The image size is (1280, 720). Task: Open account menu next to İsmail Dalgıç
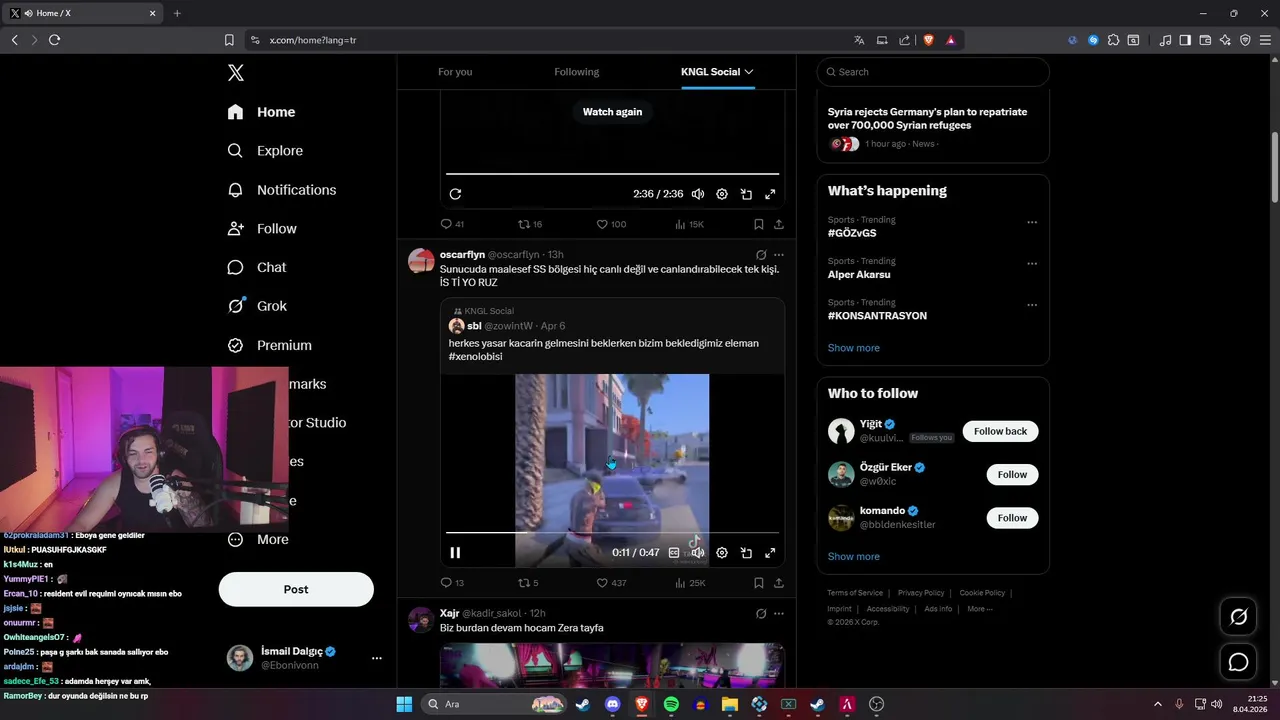click(x=377, y=658)
